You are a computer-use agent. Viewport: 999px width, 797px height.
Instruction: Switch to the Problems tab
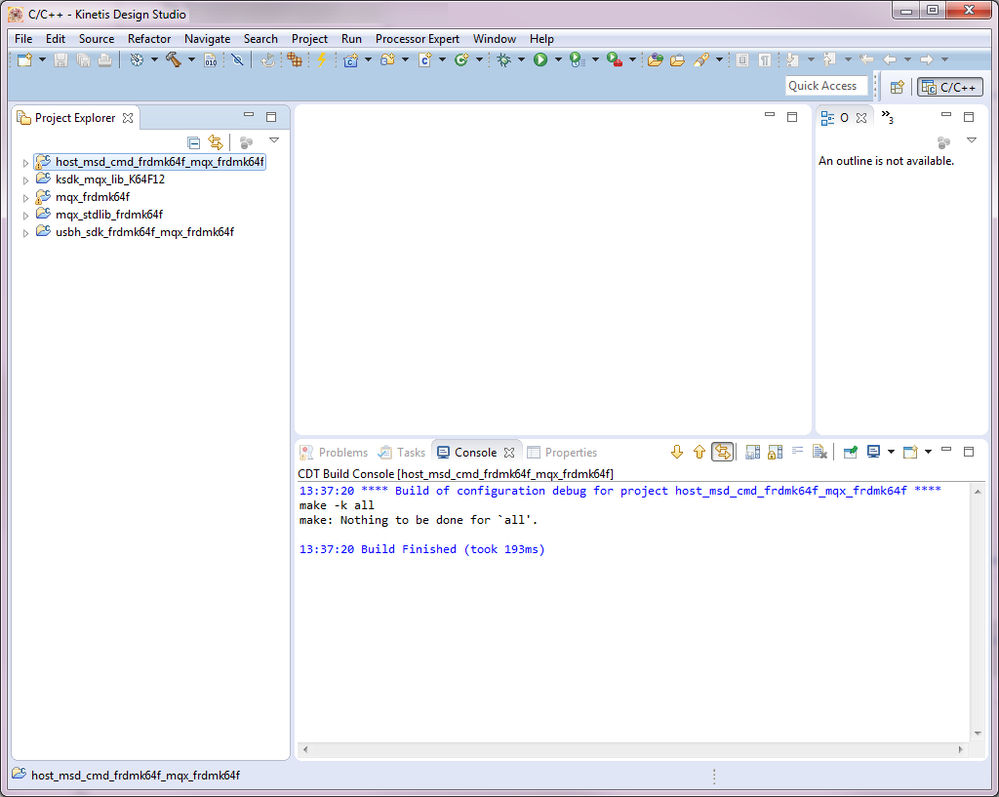pos(334,452)
